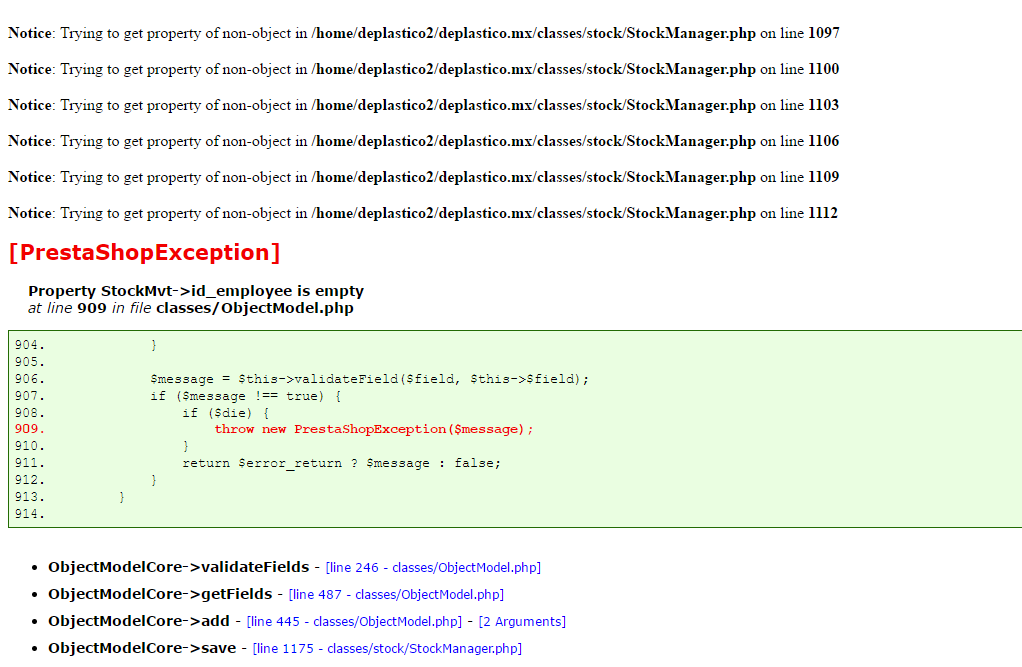Select the Notice mentioning line 1109
1022x667 pixels.
tap(424, 177)
